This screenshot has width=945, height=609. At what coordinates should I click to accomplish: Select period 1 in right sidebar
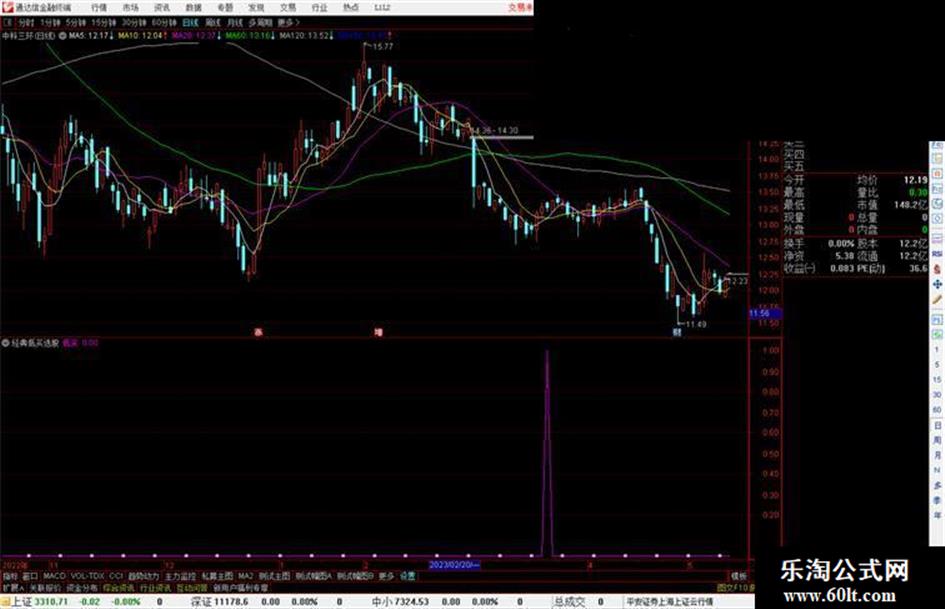(937, 349)
